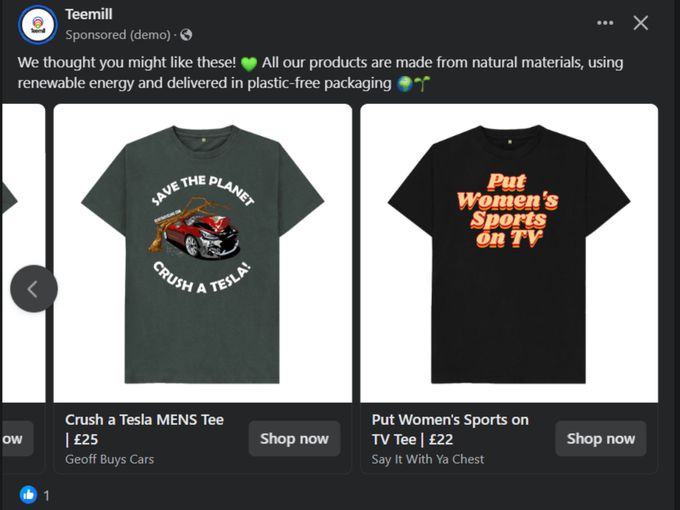Go to the previous carousel item
The image size is (680, 510).
click(x=33, y=289)
